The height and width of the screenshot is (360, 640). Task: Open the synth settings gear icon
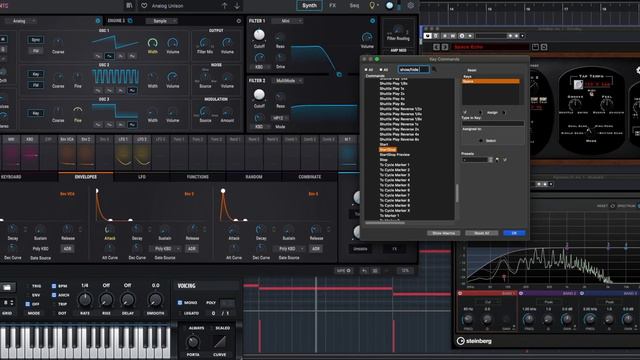(x=411, y=5)
